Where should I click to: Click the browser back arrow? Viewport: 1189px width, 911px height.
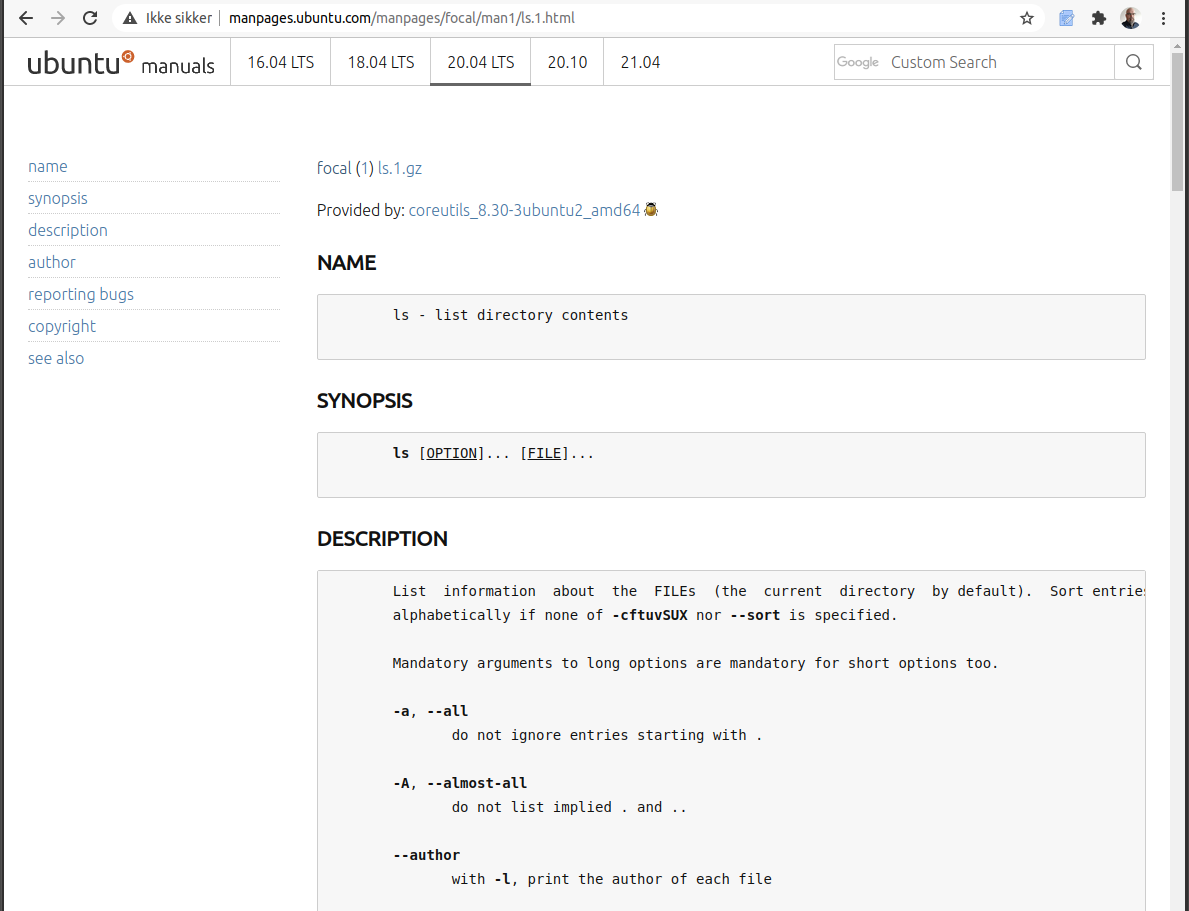click(x=26, y=18)
